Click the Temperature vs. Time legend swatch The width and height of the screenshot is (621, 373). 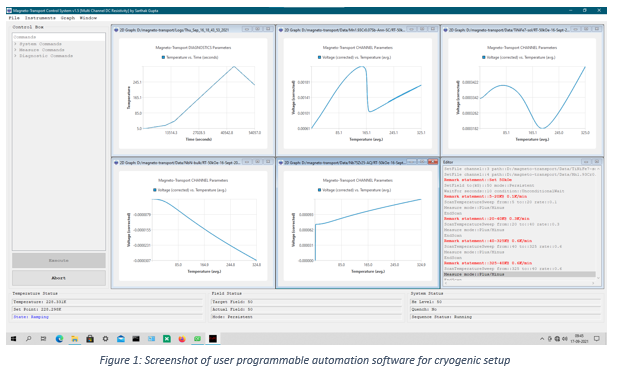click(163, 57)
